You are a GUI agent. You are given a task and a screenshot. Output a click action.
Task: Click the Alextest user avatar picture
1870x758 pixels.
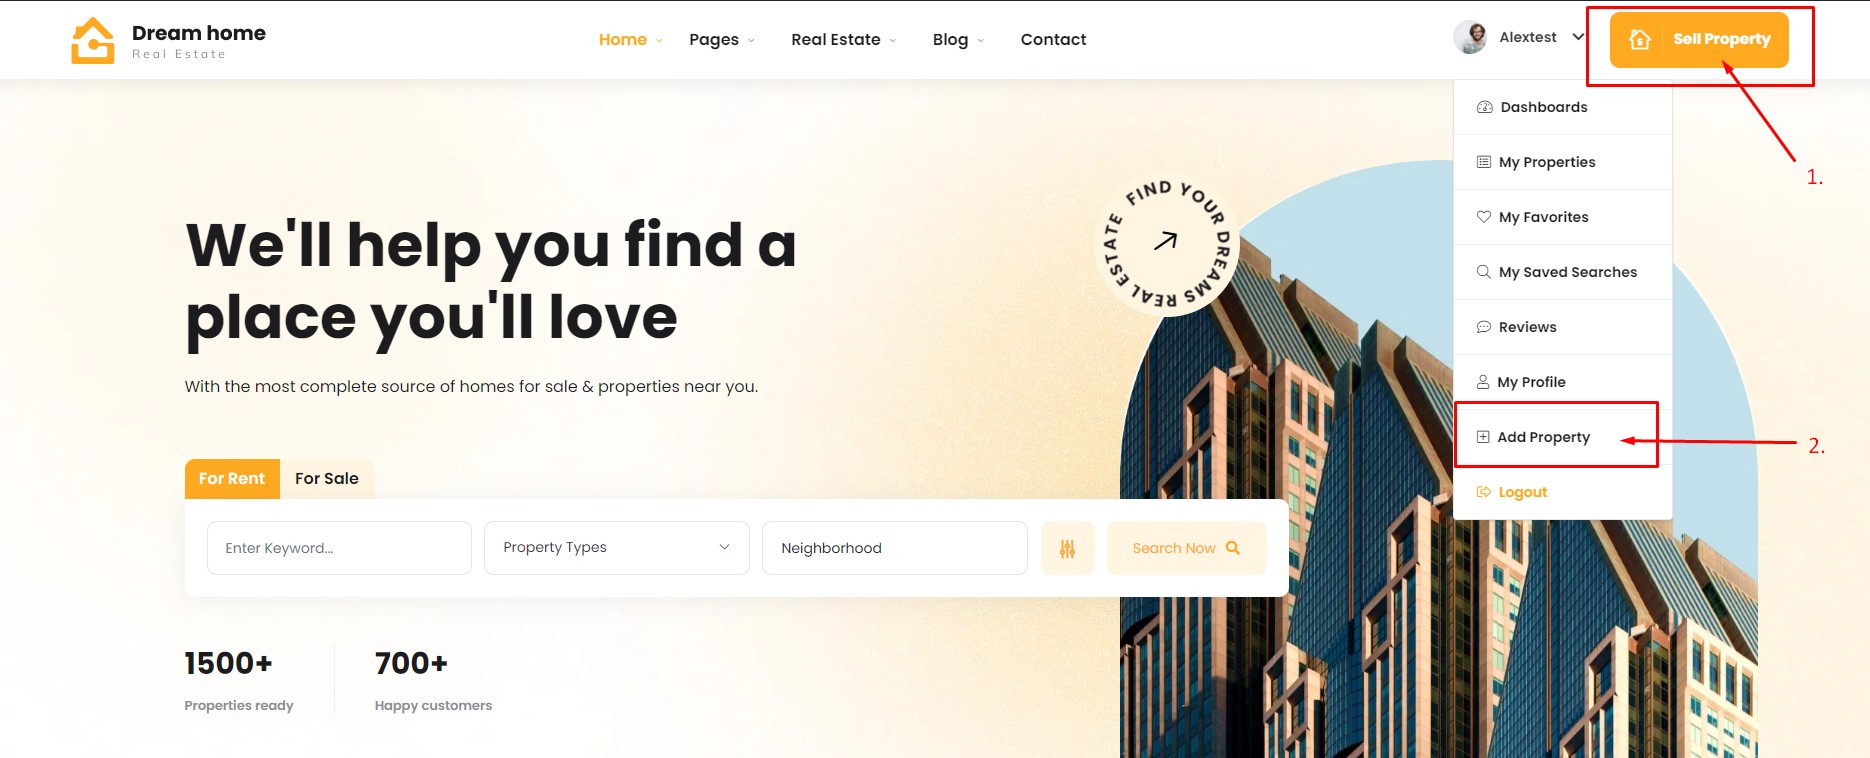tap(1470, 37)
